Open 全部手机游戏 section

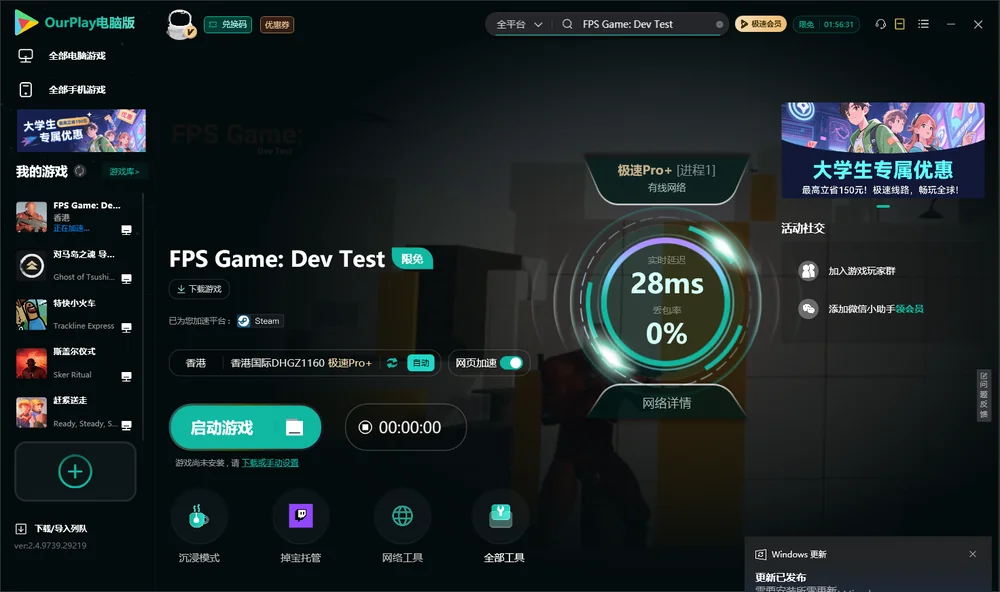coord(62,90)
